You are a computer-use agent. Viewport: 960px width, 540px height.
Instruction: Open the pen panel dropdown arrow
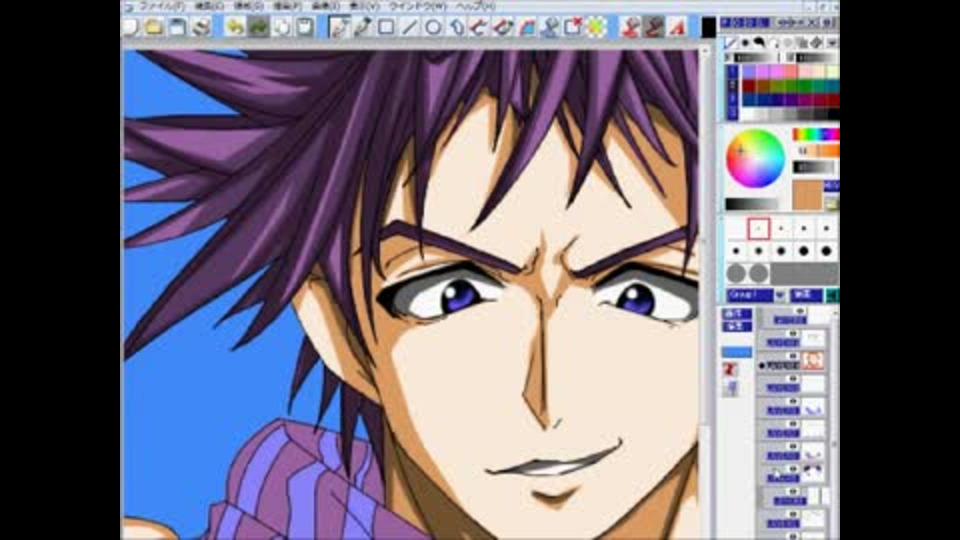[832, 43]
